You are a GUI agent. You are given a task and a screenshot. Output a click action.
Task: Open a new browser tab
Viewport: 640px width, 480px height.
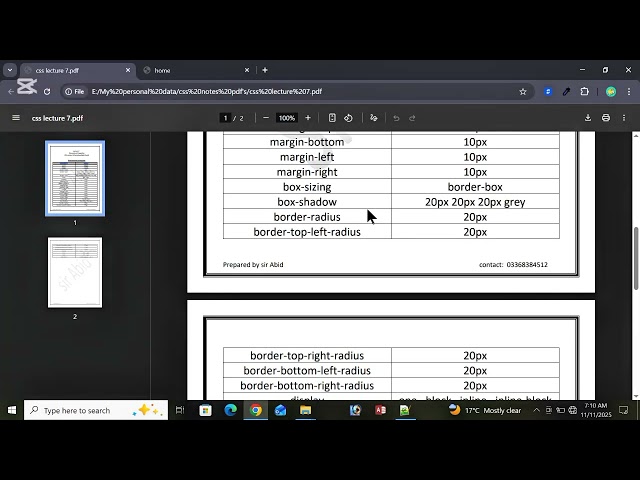265,70
